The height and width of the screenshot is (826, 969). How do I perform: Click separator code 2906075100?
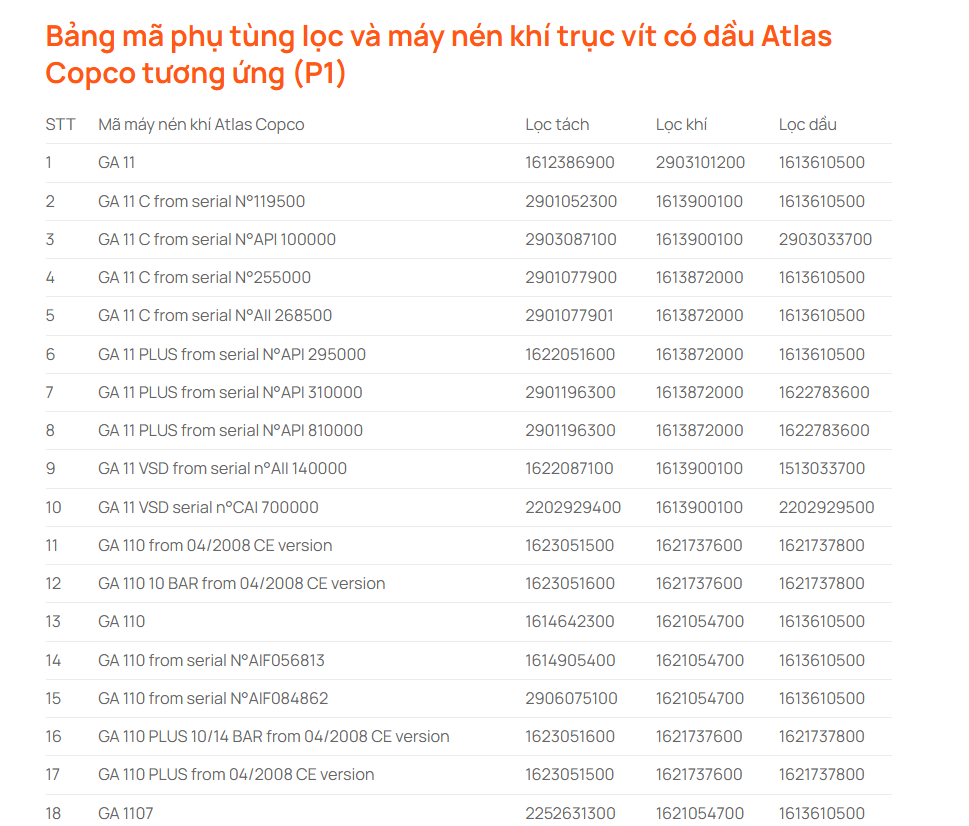(x=571, y=699)
